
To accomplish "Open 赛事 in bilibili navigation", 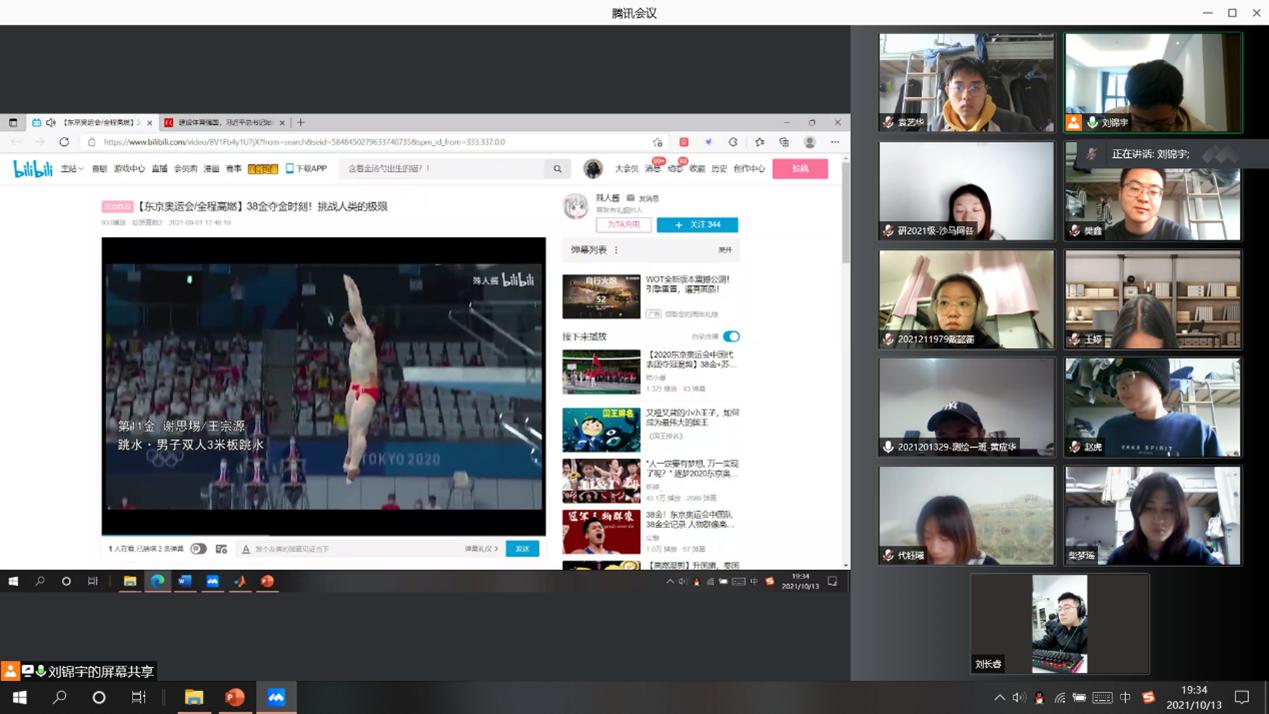I will coord(234,169).
